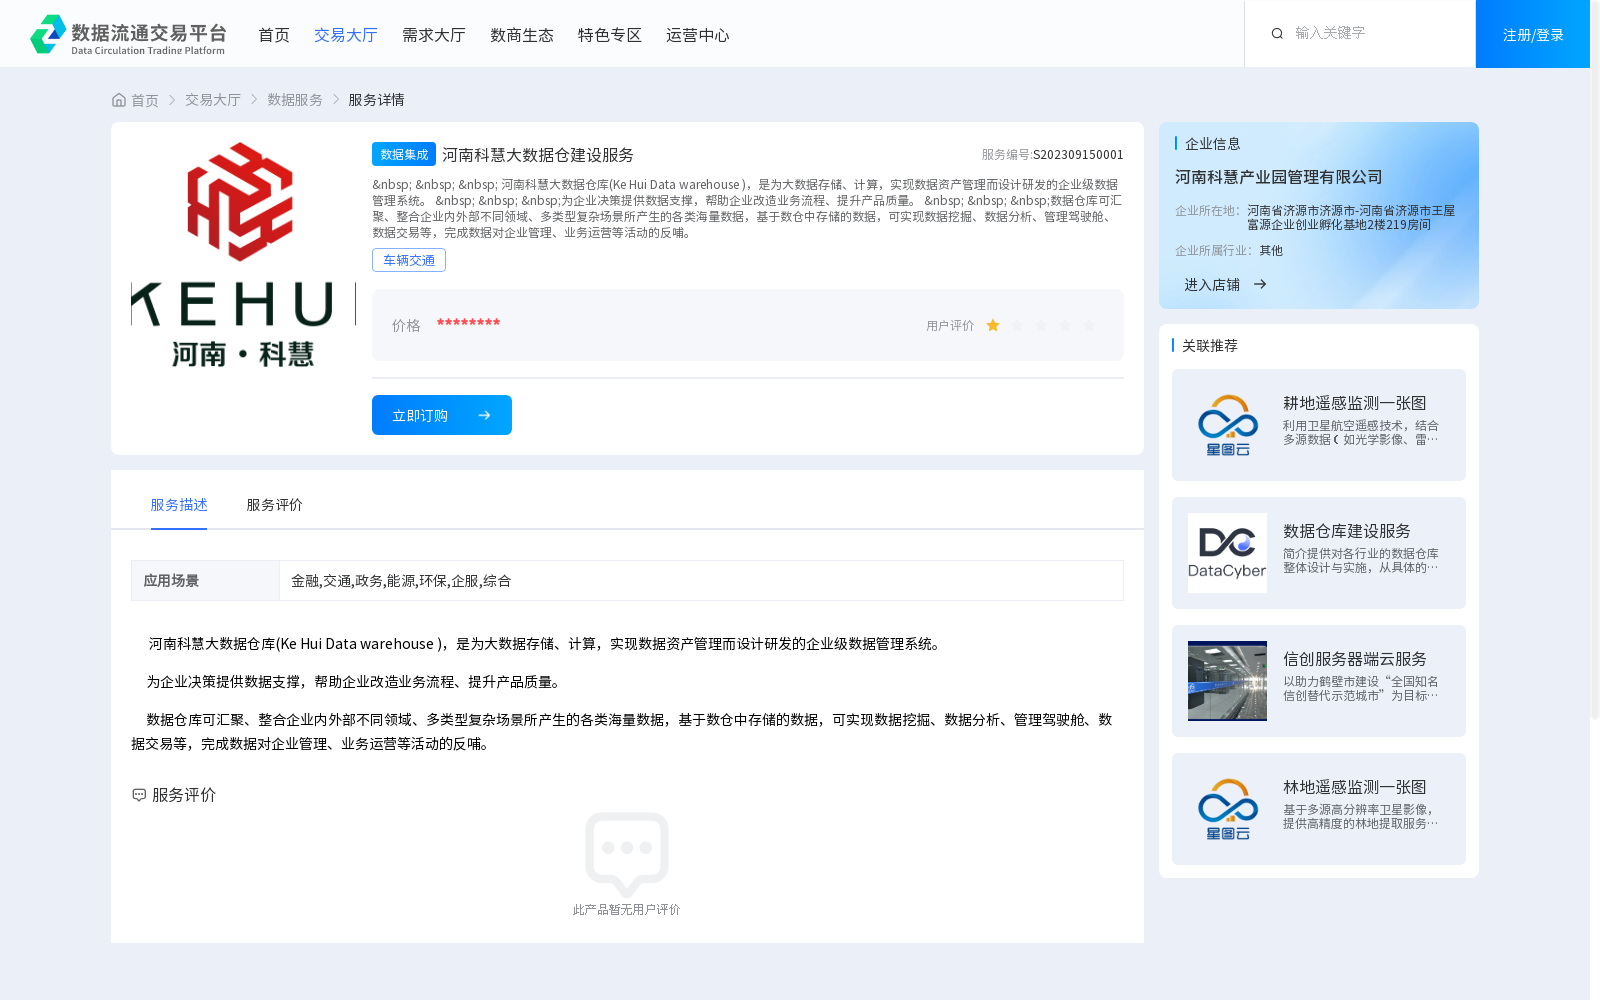Open the 运营中心 menu item
The width and height of the screenshot is (1600, 1000).
(698, 35)
